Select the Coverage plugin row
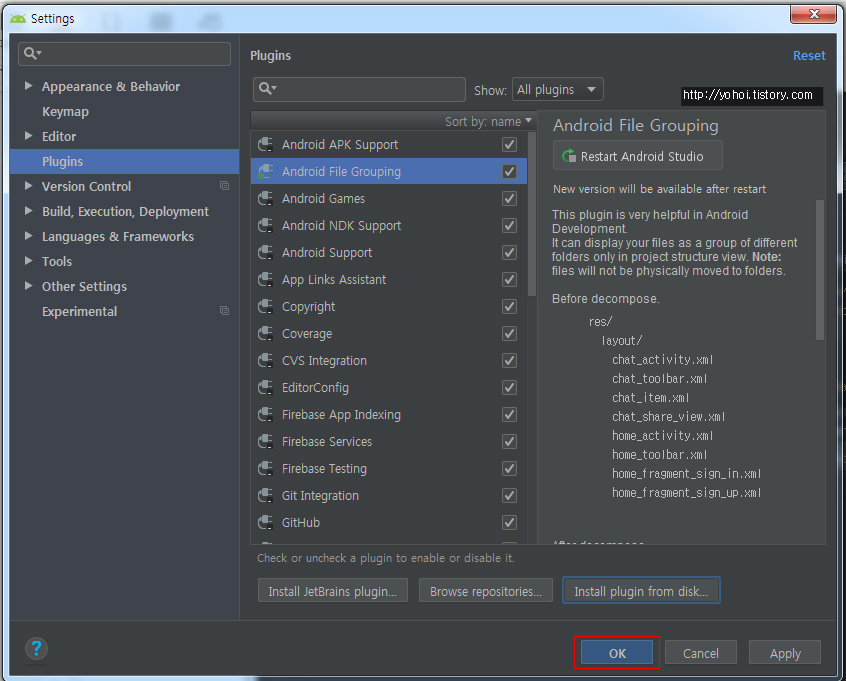The height and width of the screenshot is (681, 846). [x=388, y=333]
